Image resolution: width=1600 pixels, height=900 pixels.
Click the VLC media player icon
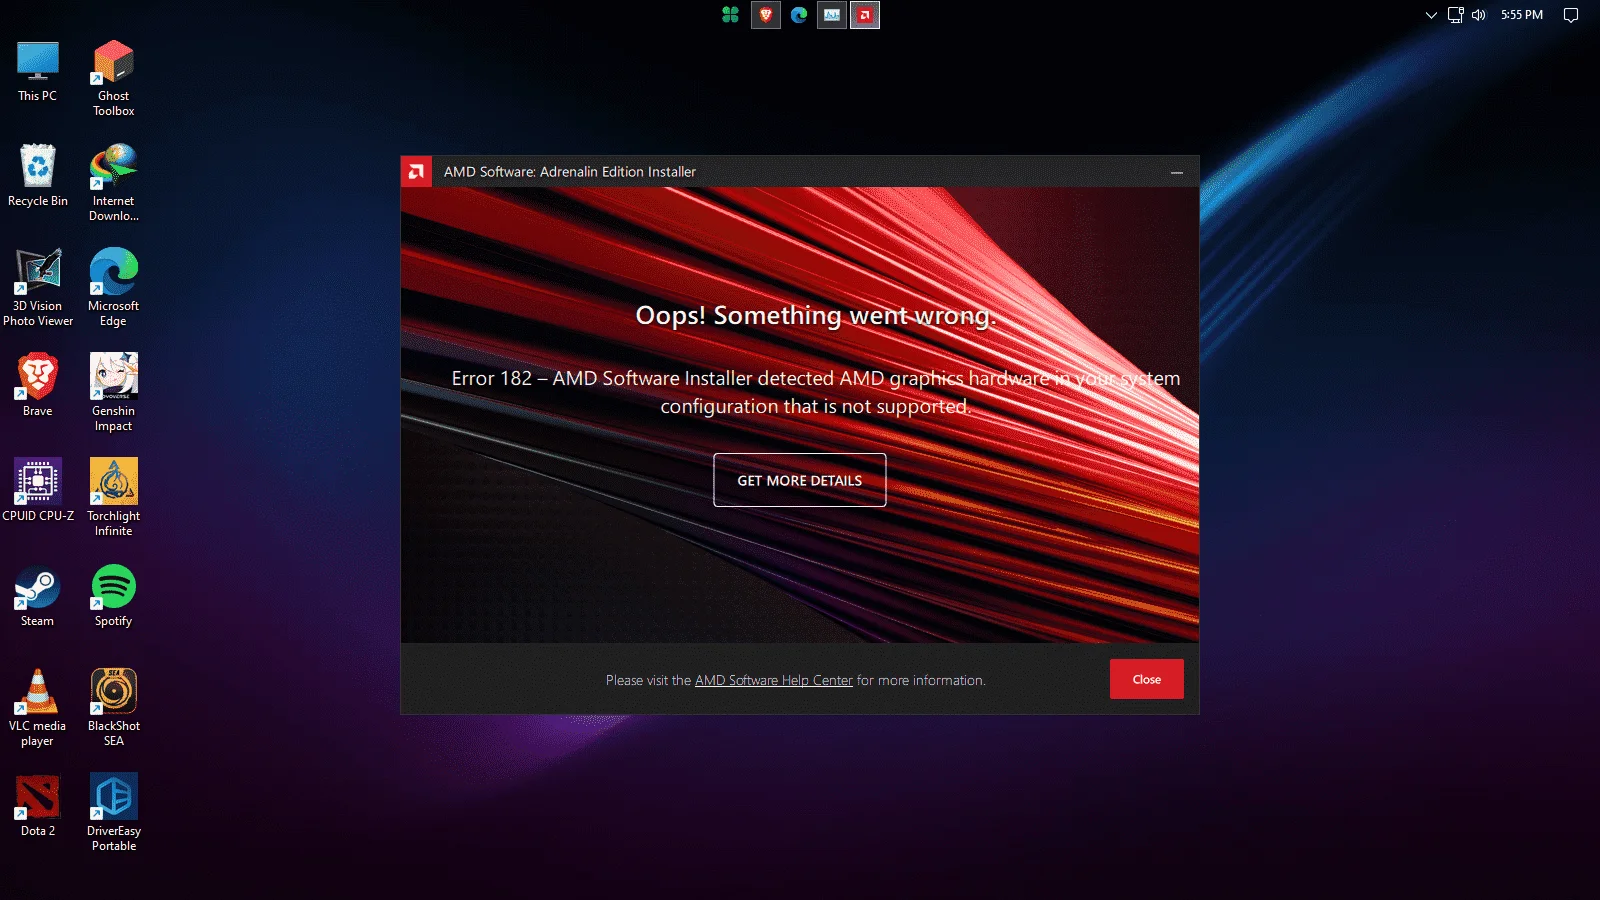point(38,708)
